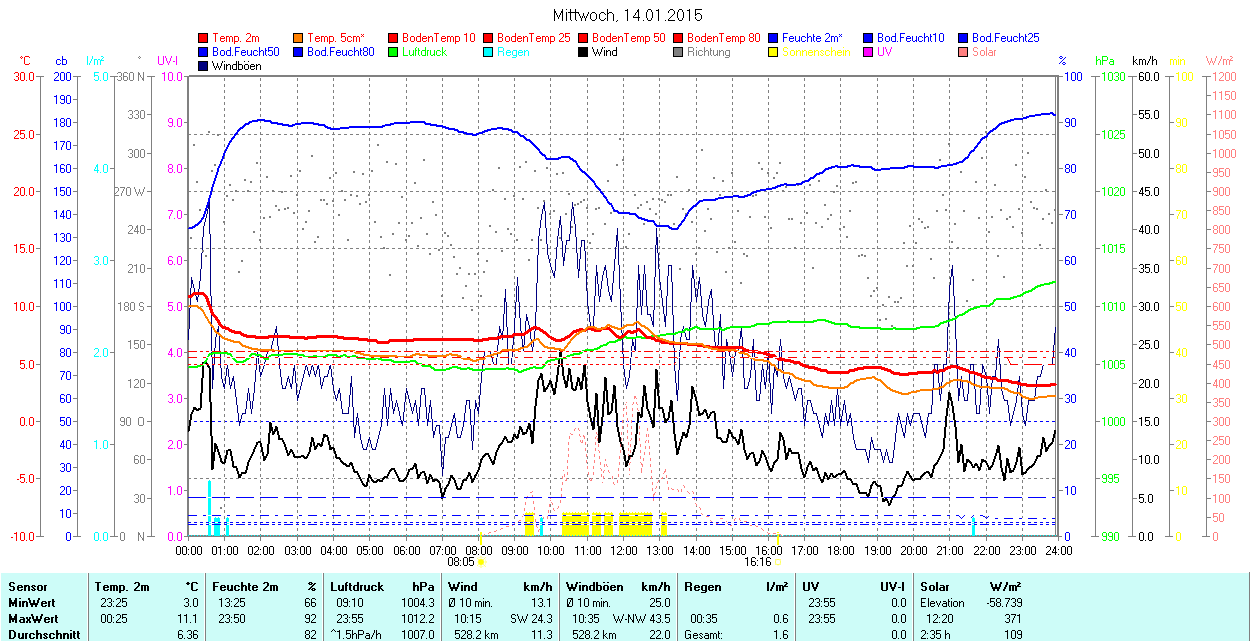Select the Luftdruck header in statistics table
Screen dimensions: 1250x641
[357, 587]
